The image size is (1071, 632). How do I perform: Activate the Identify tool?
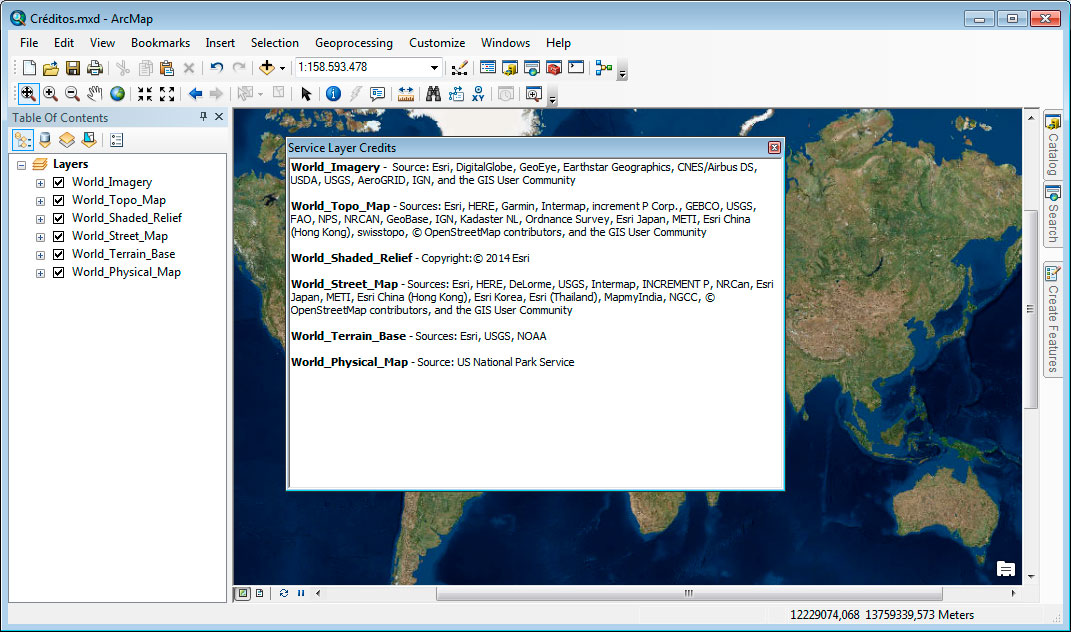(x=333, y=94)
